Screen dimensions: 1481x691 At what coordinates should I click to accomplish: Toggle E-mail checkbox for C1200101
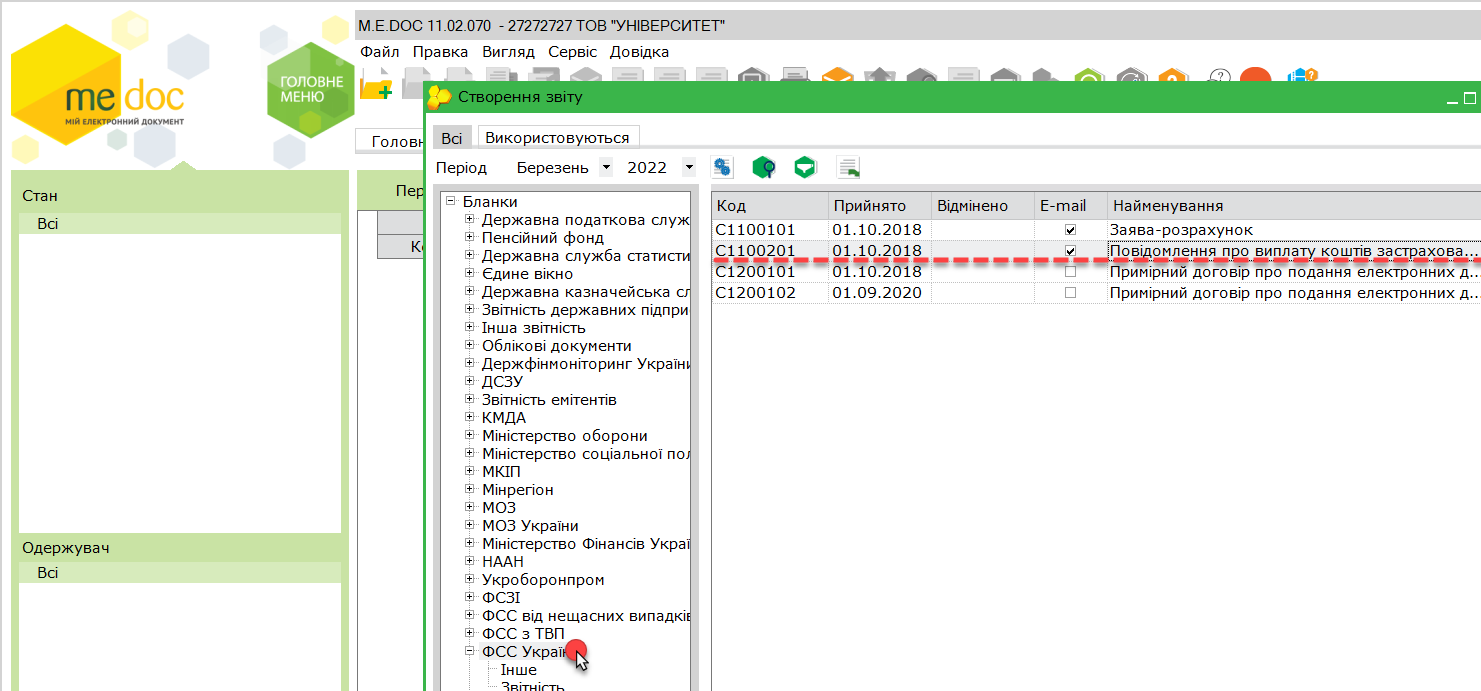[1071, 272]
